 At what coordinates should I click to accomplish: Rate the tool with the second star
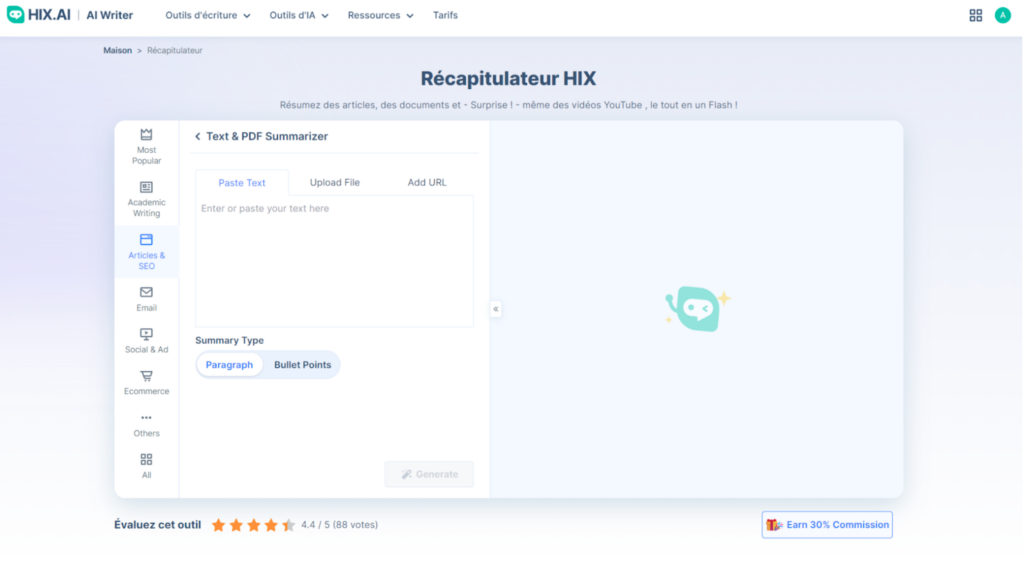(x=236, y=525)
